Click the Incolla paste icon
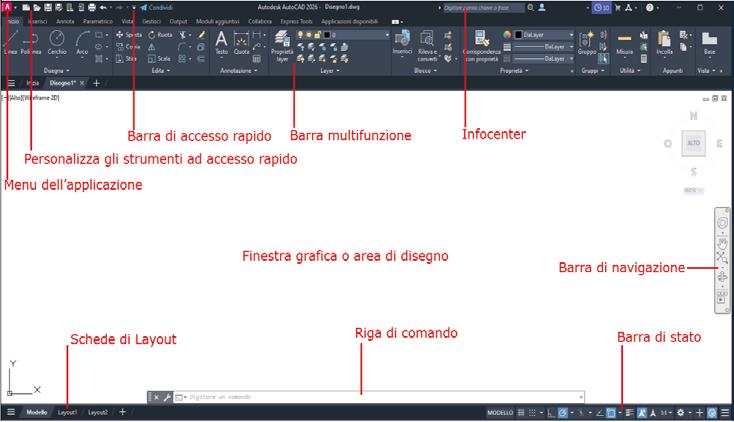The height and width of the screenshot is (422, 734). pyautogui.click(x=664, y=43)
